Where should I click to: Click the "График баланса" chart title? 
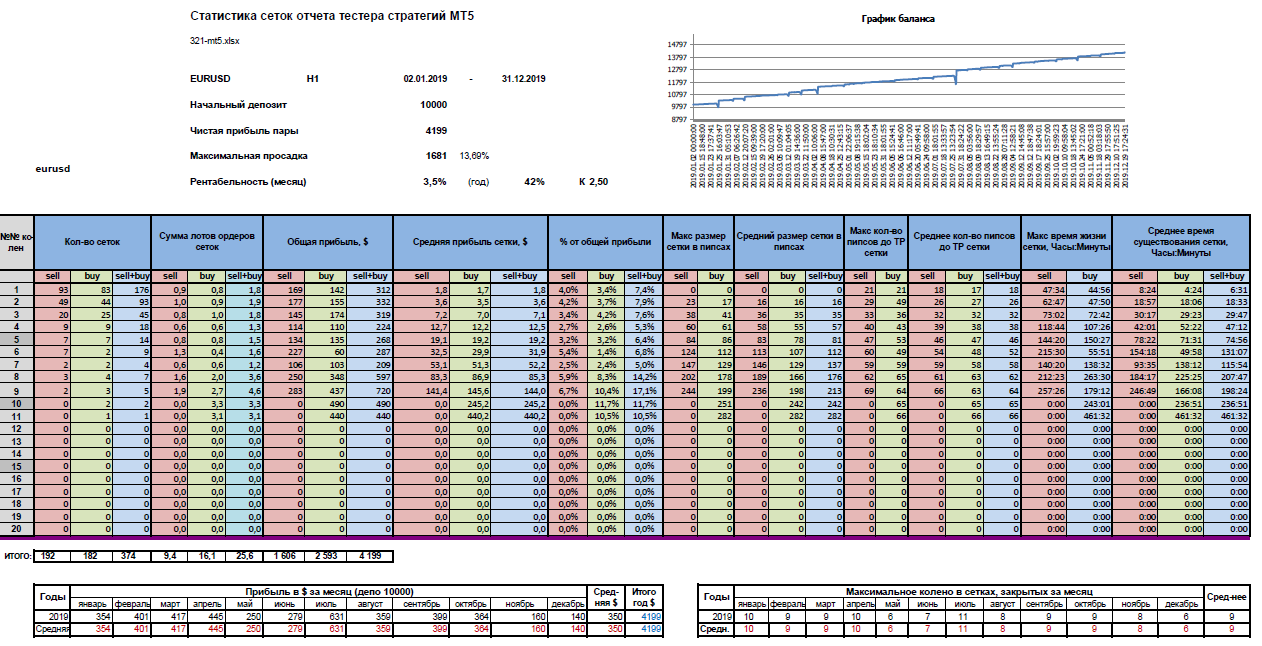pyautogui.click(x=897, y=18)
